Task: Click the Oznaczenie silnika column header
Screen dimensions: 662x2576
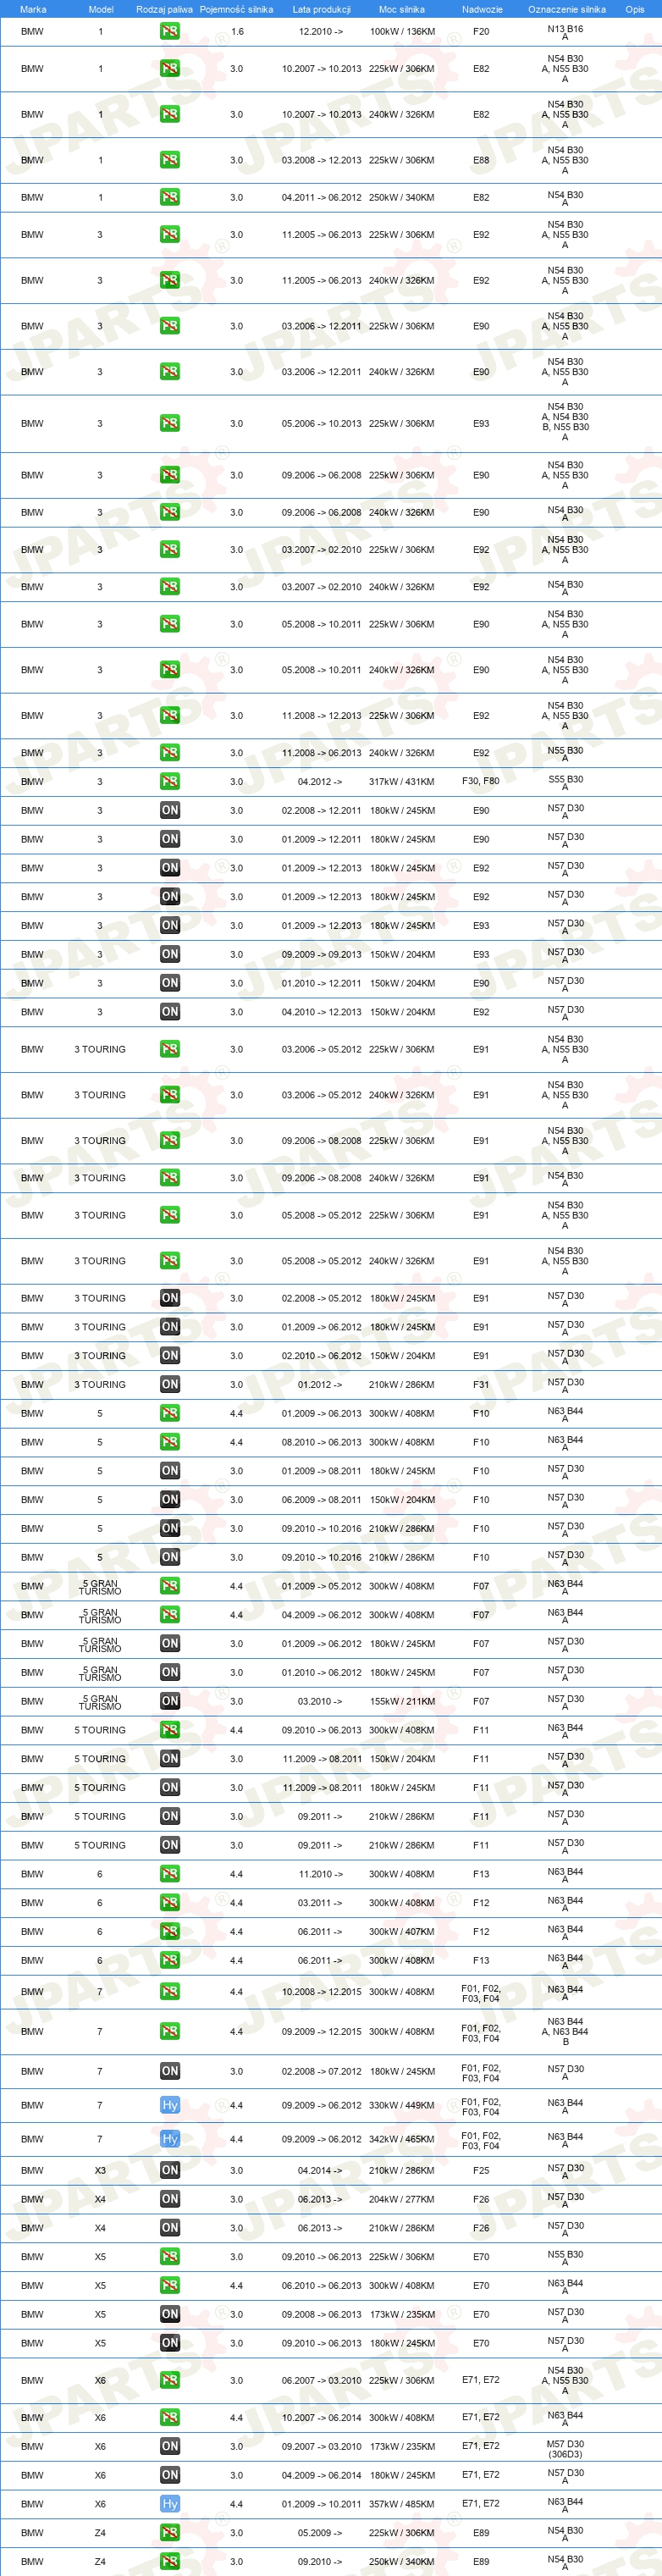Action: [x=566, y=9]
